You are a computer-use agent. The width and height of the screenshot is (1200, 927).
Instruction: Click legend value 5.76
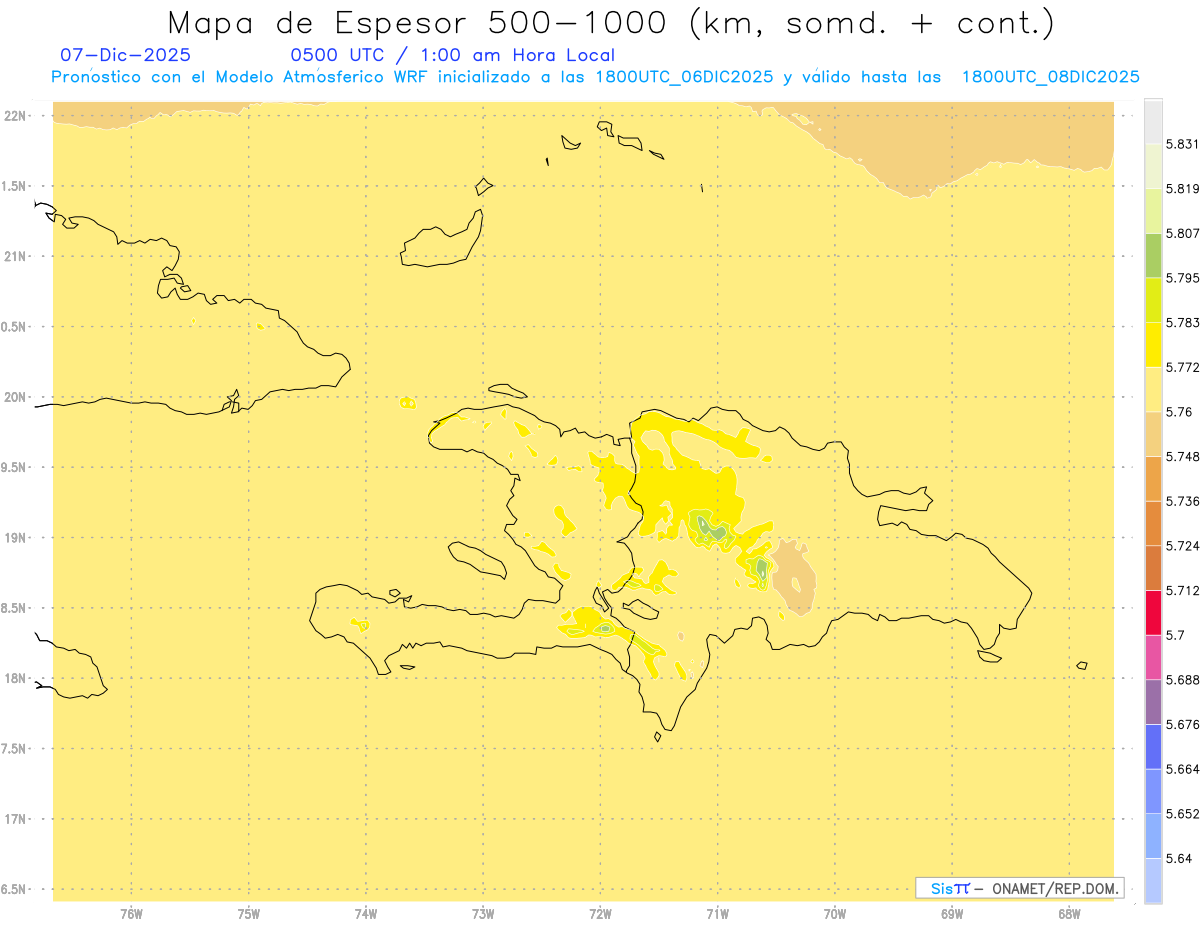click(x=1180, y=412)
